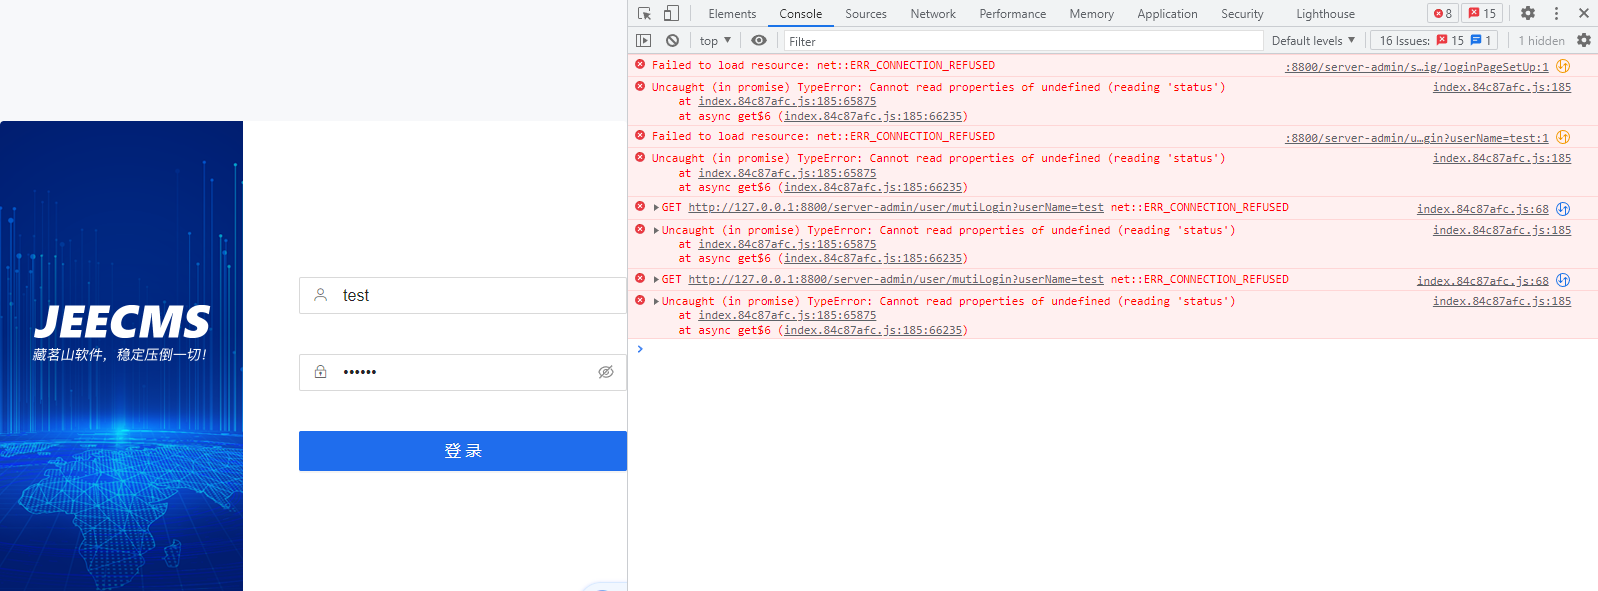1598x591 pixels.
Task: Click the username field containing test
Action: [470, 296]
